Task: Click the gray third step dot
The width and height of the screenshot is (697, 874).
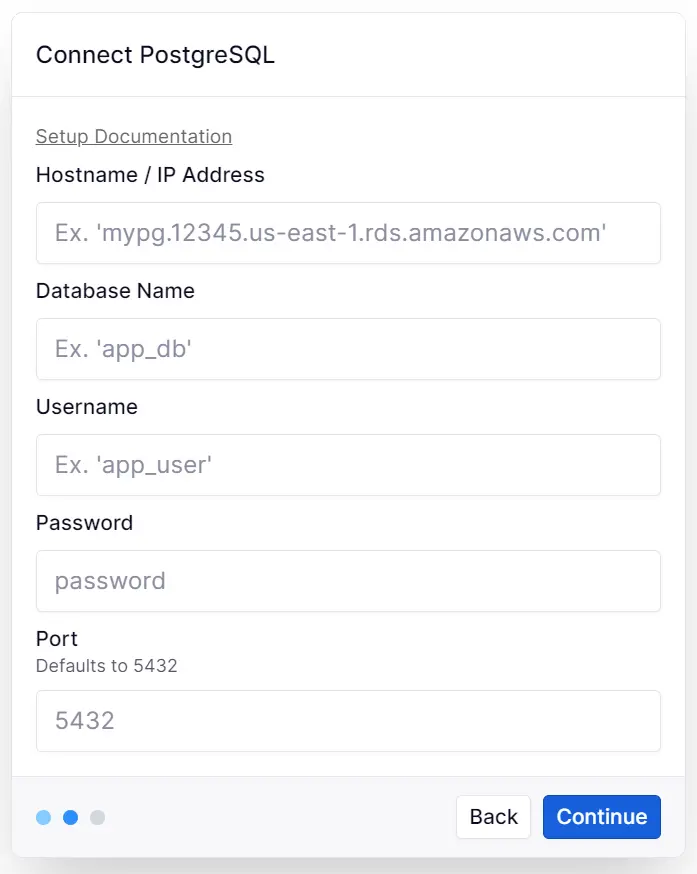Action: [97, 817]
